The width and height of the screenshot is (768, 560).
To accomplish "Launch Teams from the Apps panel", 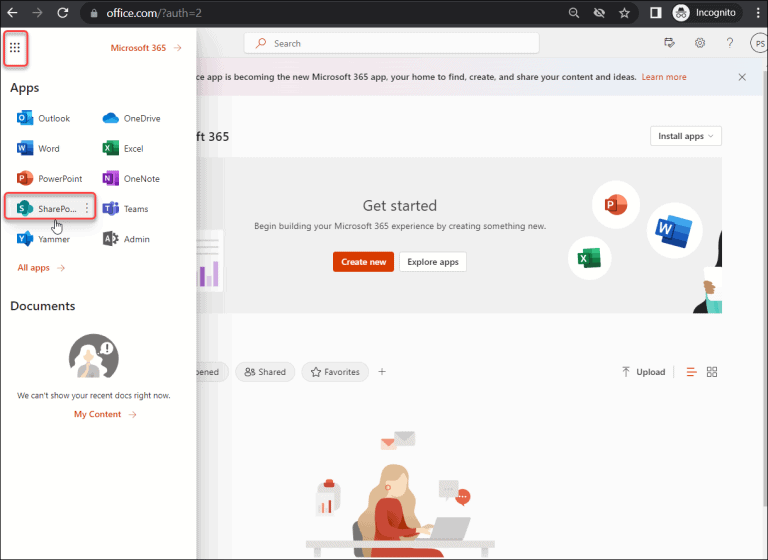I will point(125,209).
